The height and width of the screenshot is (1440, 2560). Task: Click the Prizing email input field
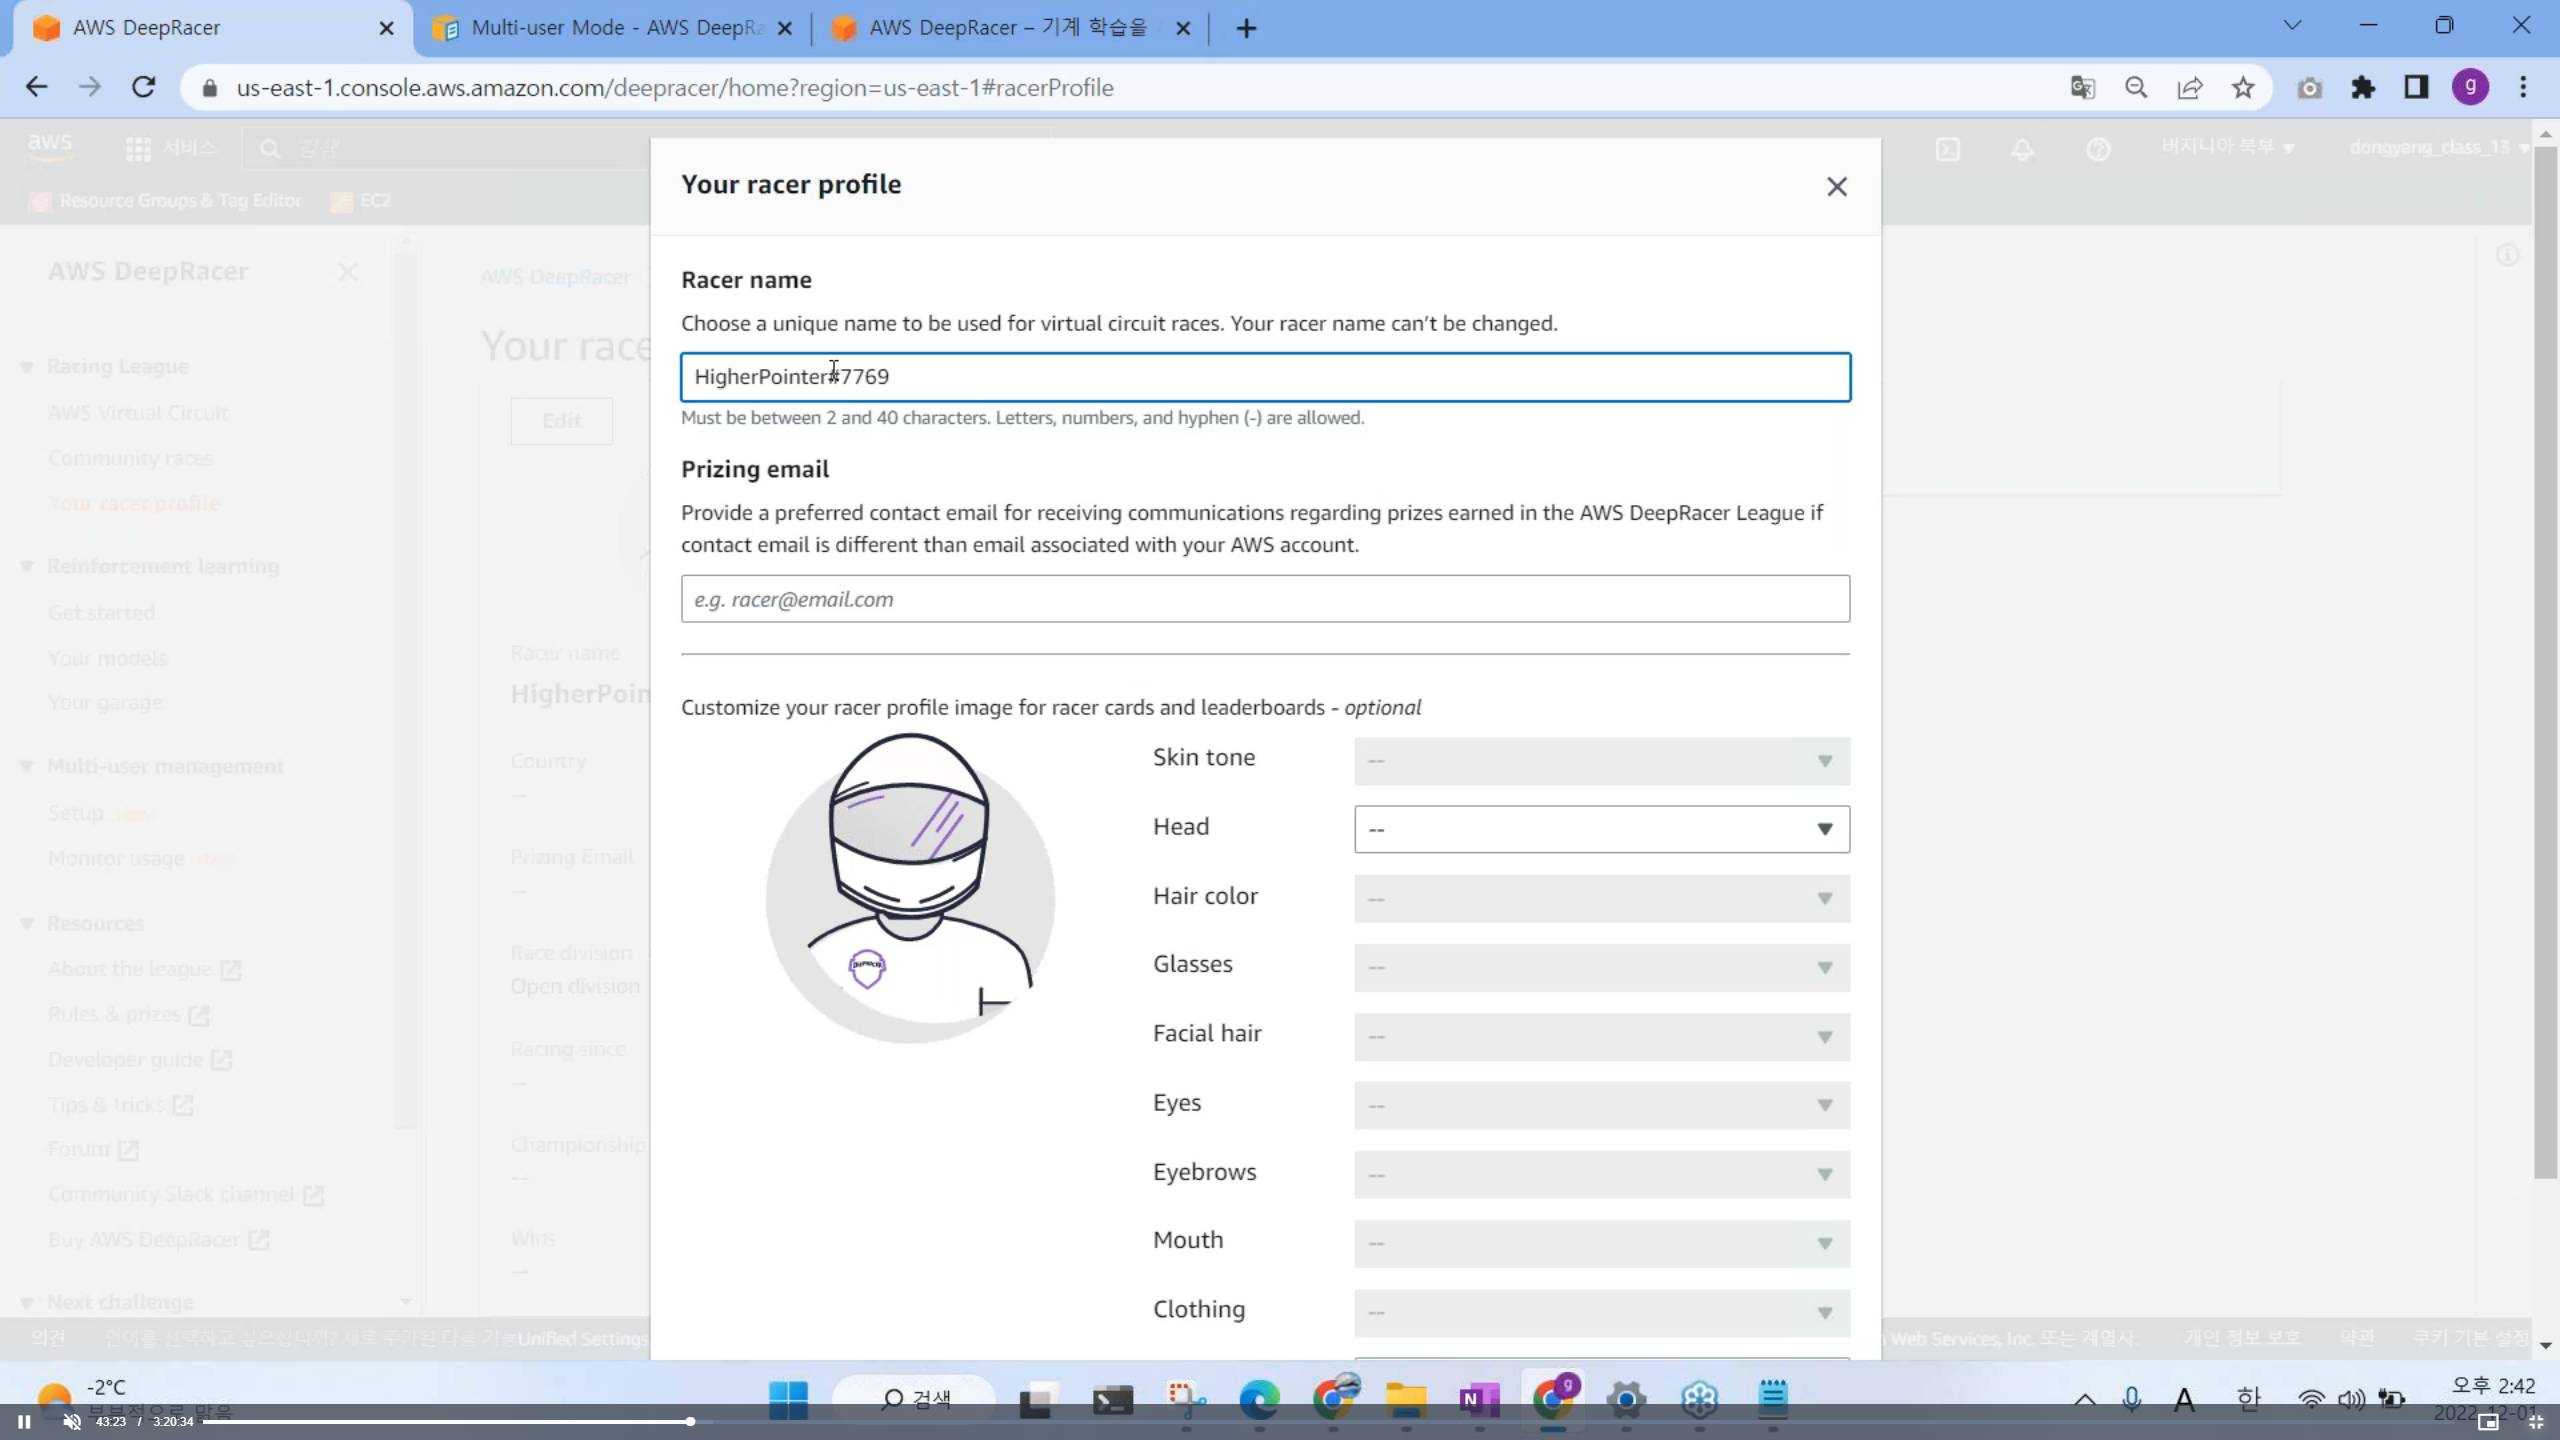click(1265, 599)
